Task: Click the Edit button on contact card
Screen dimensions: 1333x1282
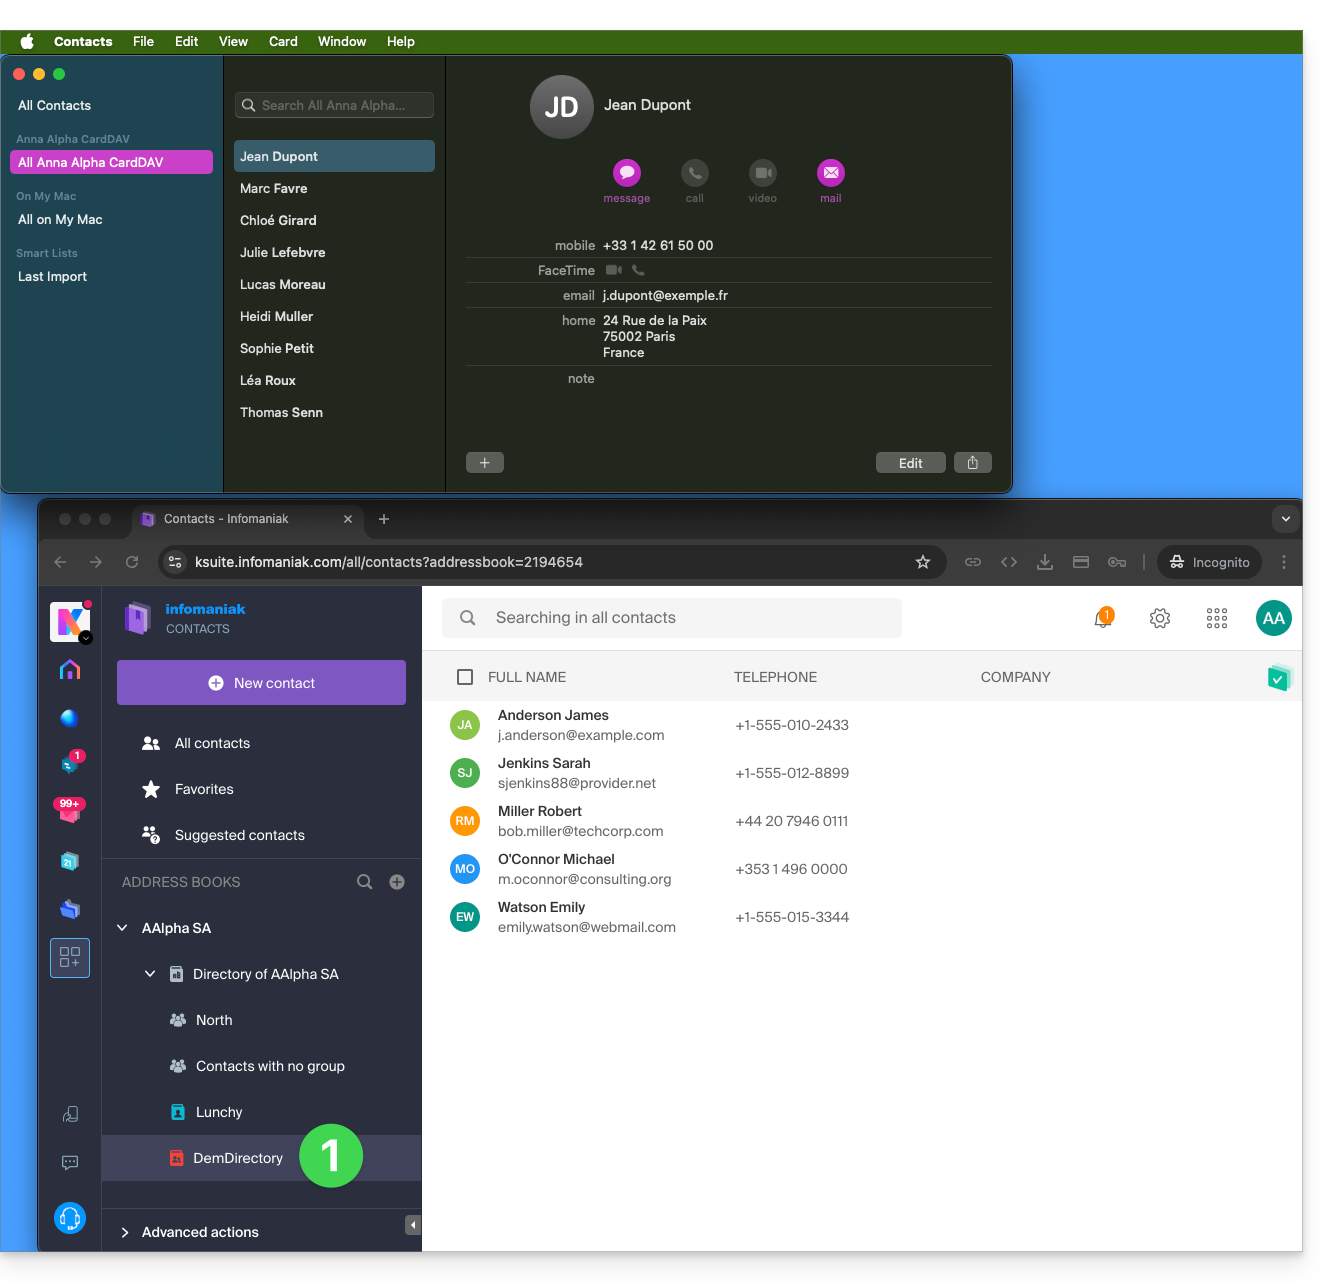Action: (x=910, y=462)
